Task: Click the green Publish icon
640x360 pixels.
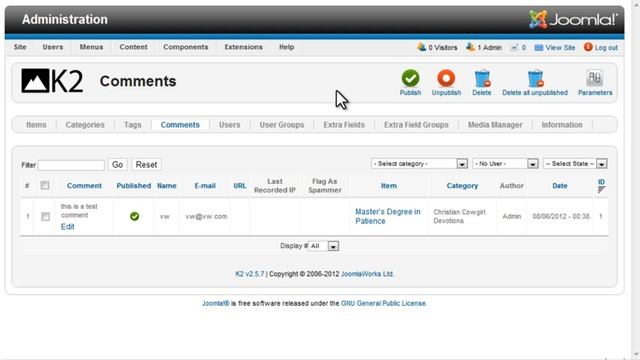Action: tap(410, 78)
